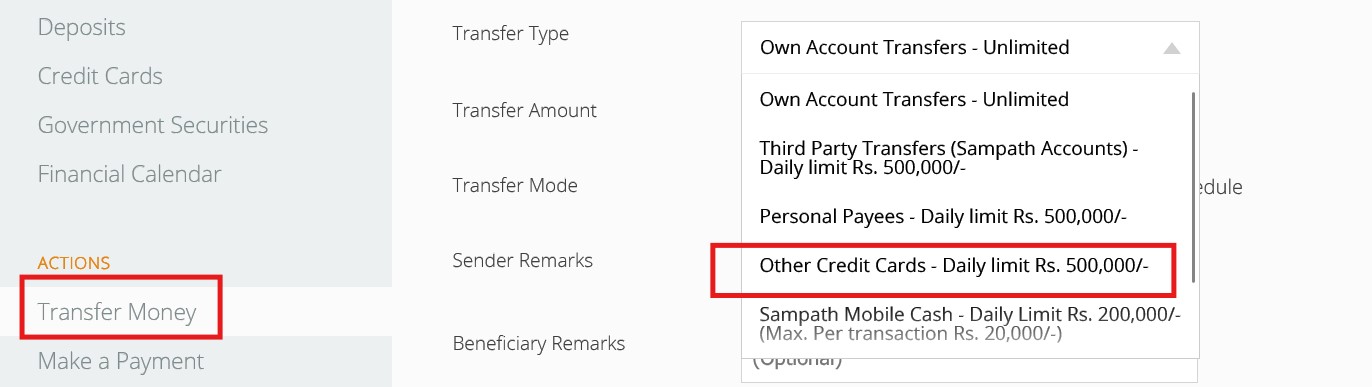Open the Financial Calendar

(129, 174)
